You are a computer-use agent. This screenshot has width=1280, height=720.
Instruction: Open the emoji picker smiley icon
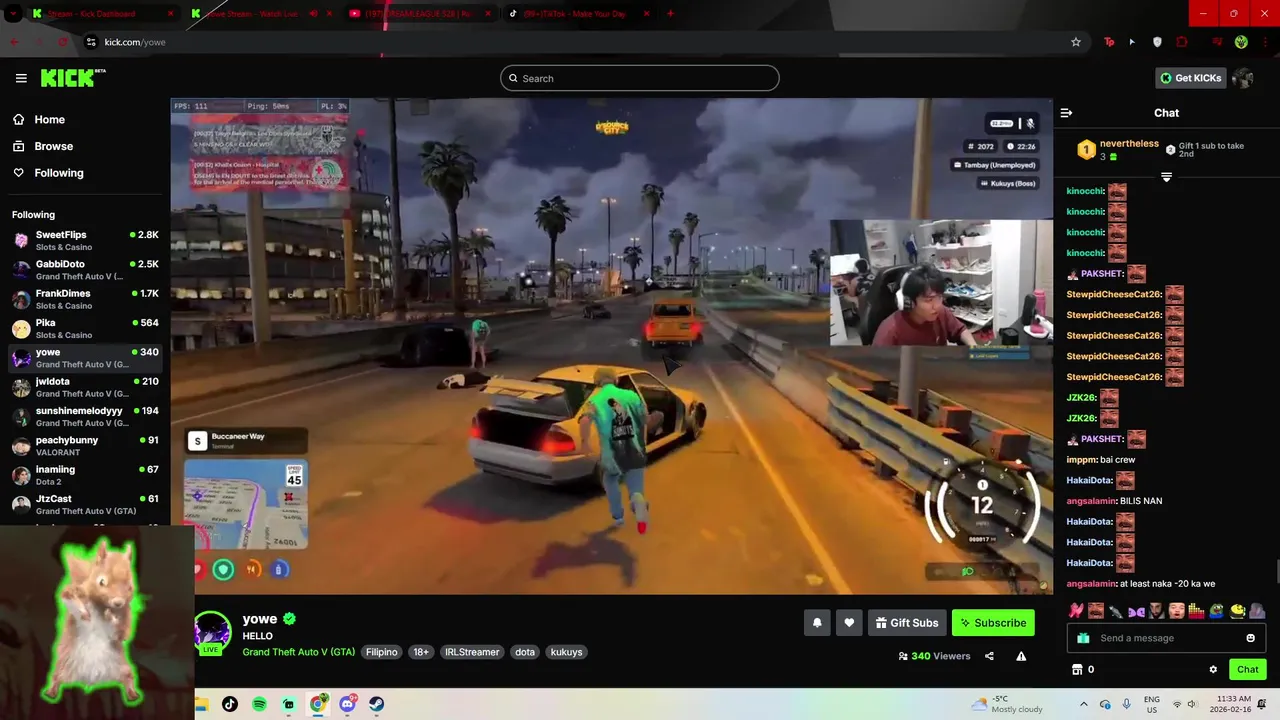tap(1250, 638)
